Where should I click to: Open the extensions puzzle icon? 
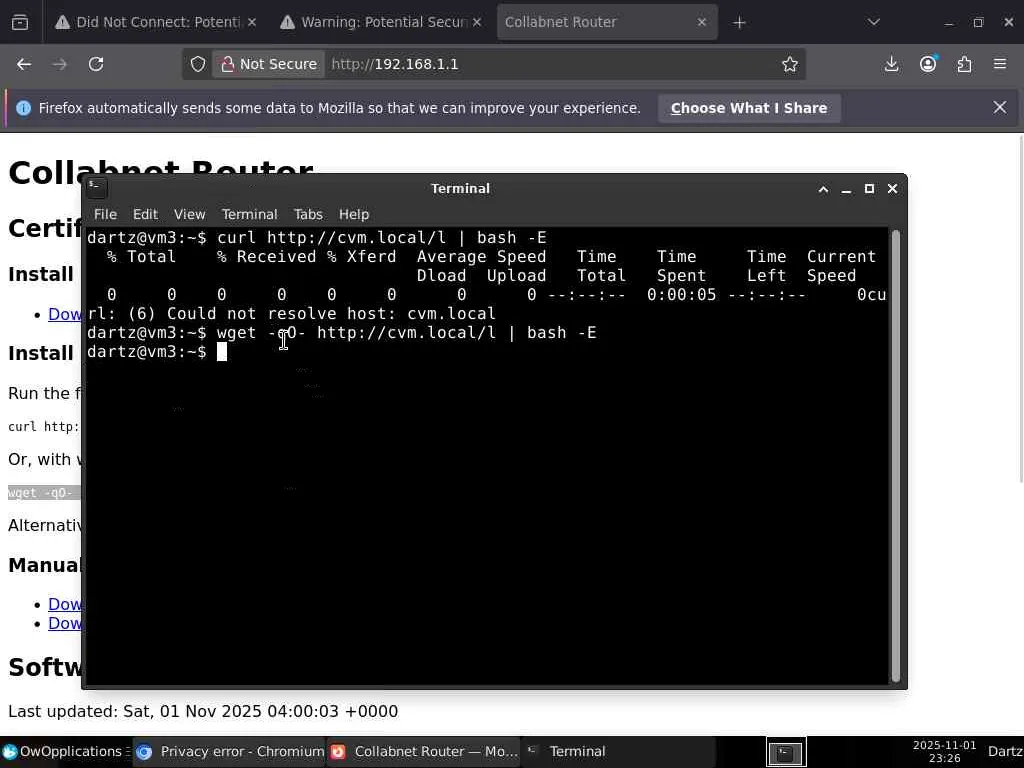tap(964, 64)
